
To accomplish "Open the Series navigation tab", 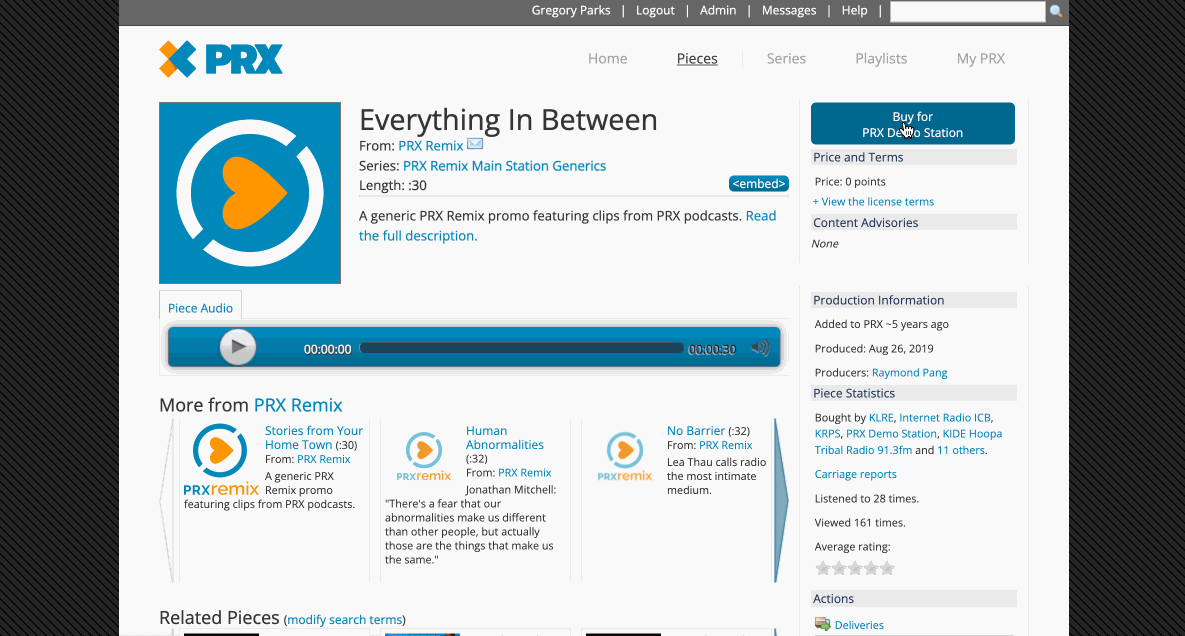I will pos(786,58).
